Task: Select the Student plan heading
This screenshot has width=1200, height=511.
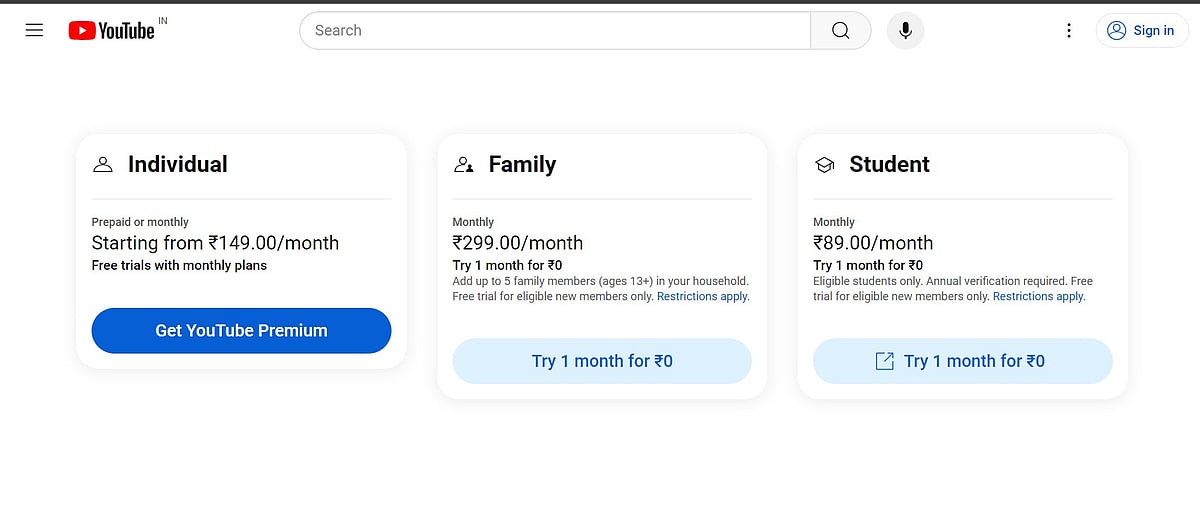Action: click(x=889, y=164)
